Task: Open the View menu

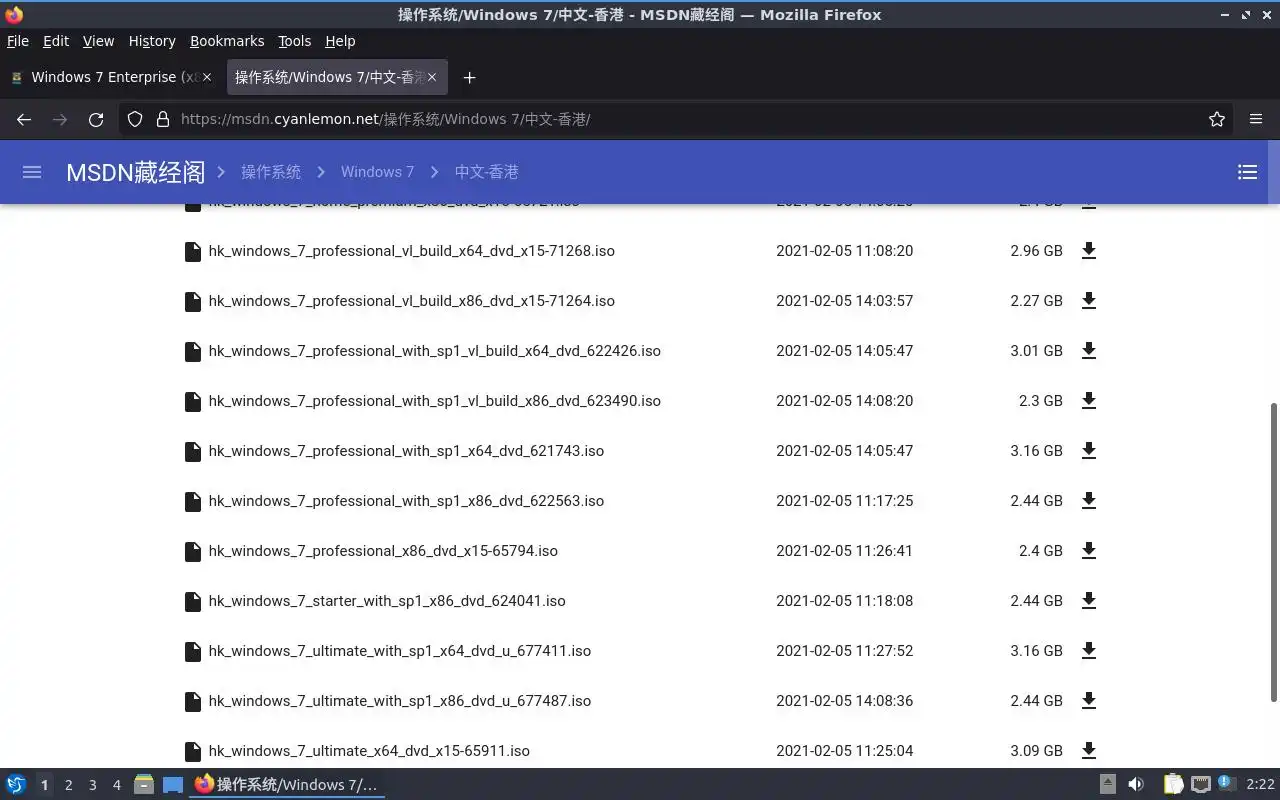Action: click(x=98, y=41)
